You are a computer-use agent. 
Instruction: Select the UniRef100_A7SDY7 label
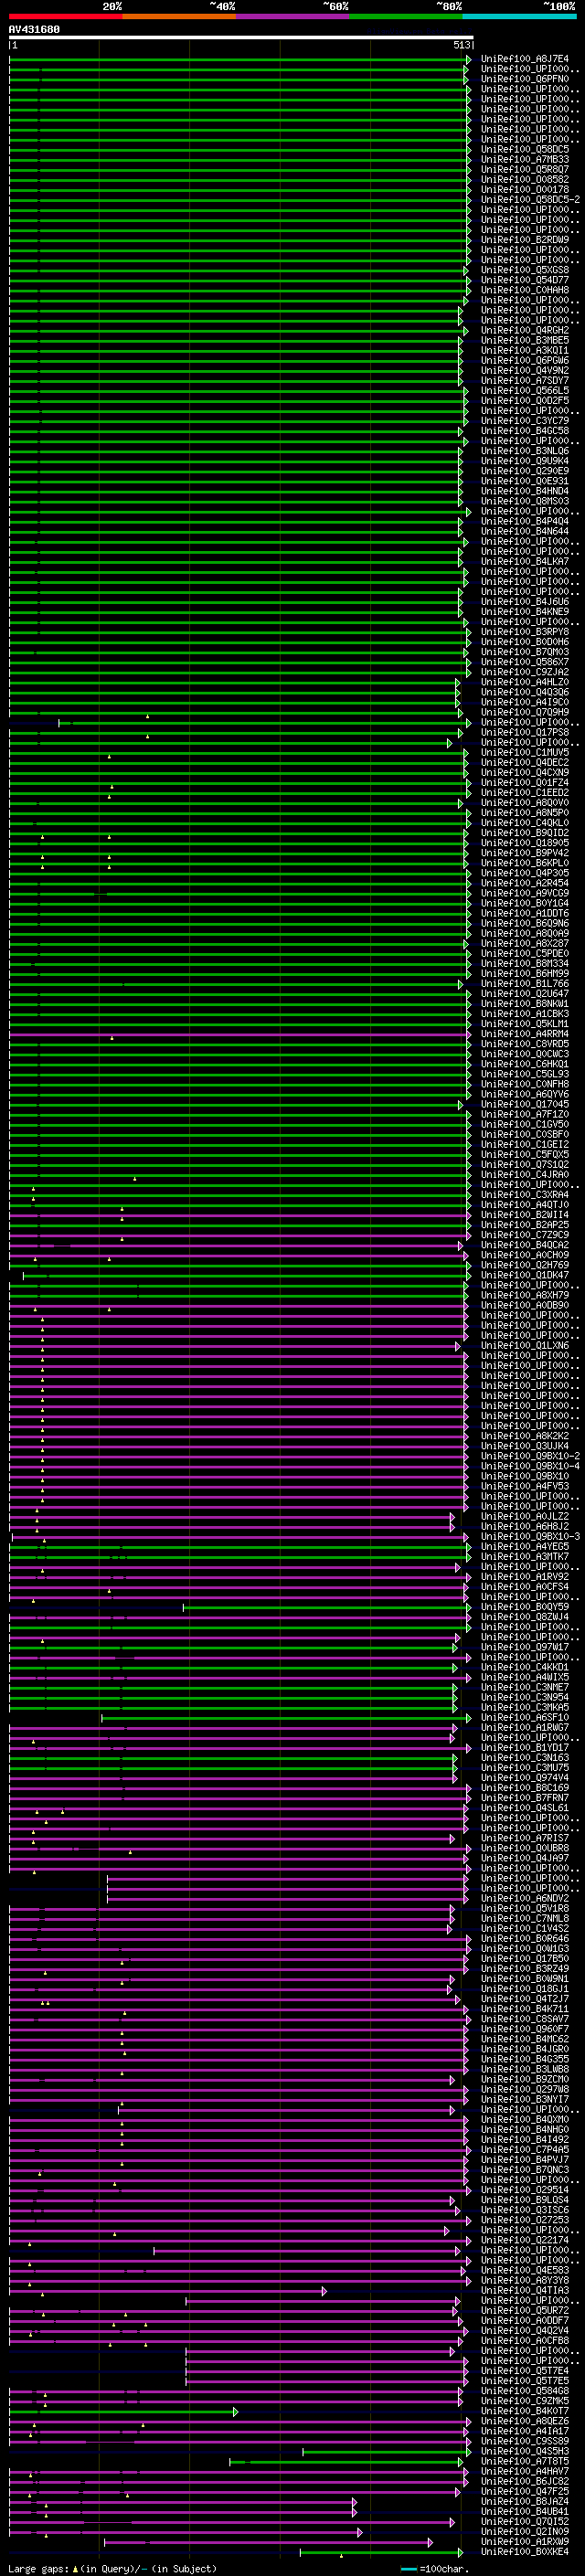point(524,380)
